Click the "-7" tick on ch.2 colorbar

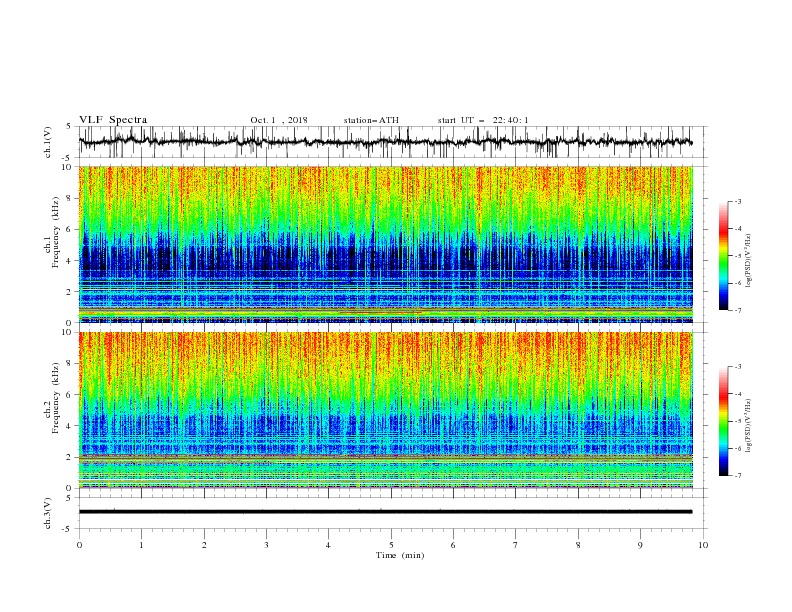[738, 476]
